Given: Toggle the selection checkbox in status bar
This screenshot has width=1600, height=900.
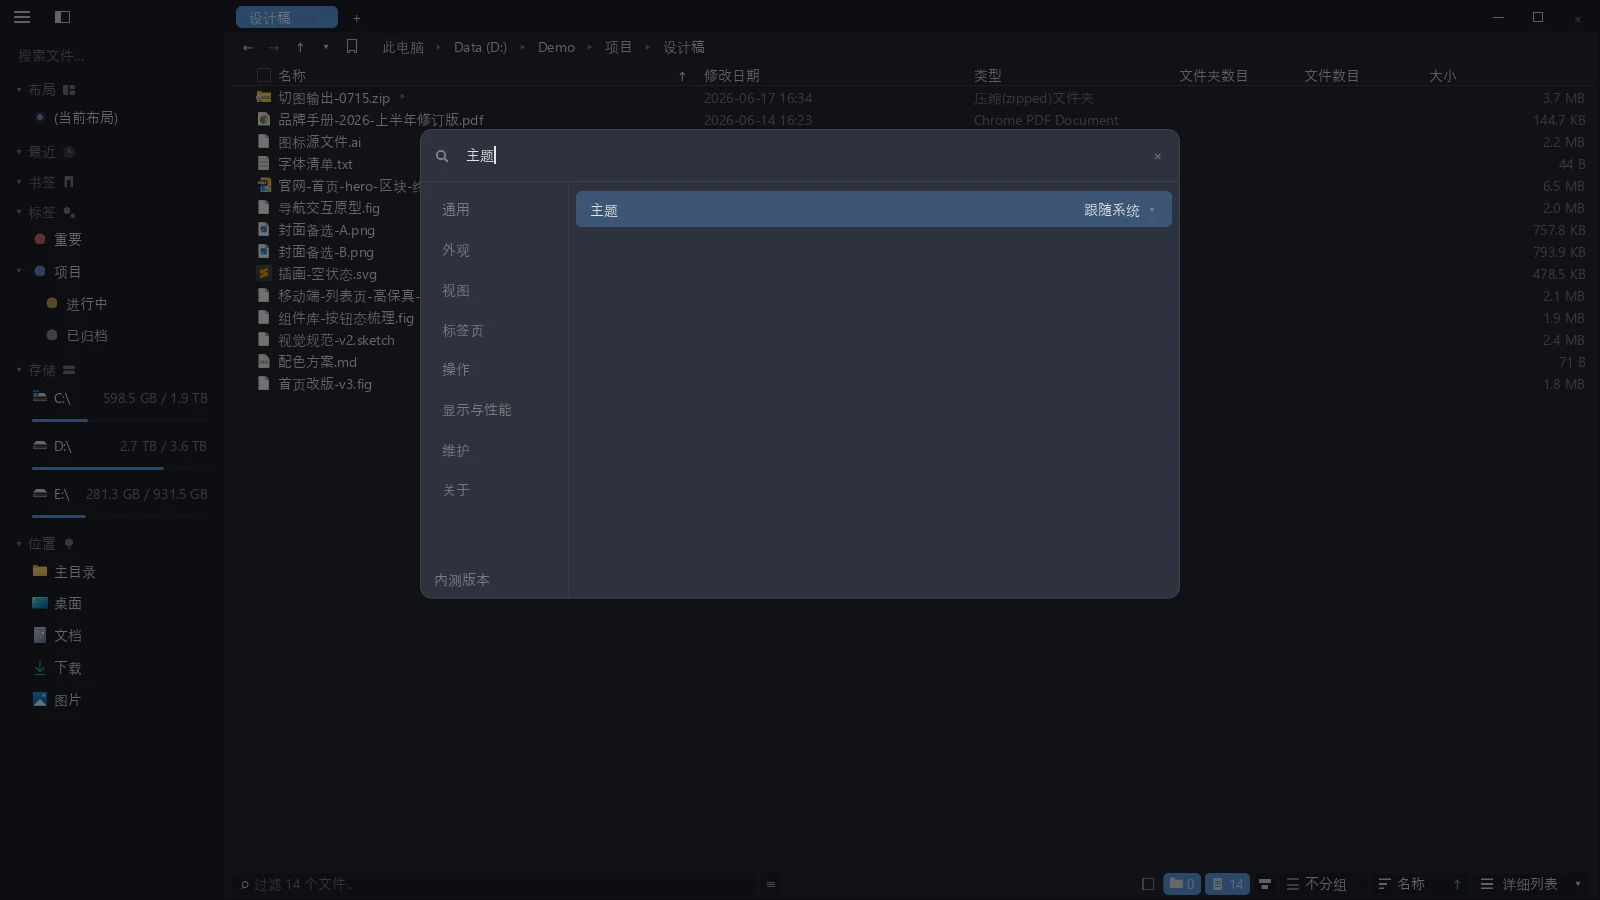Looking at the screenshot, I should (x=1148, y=884).
